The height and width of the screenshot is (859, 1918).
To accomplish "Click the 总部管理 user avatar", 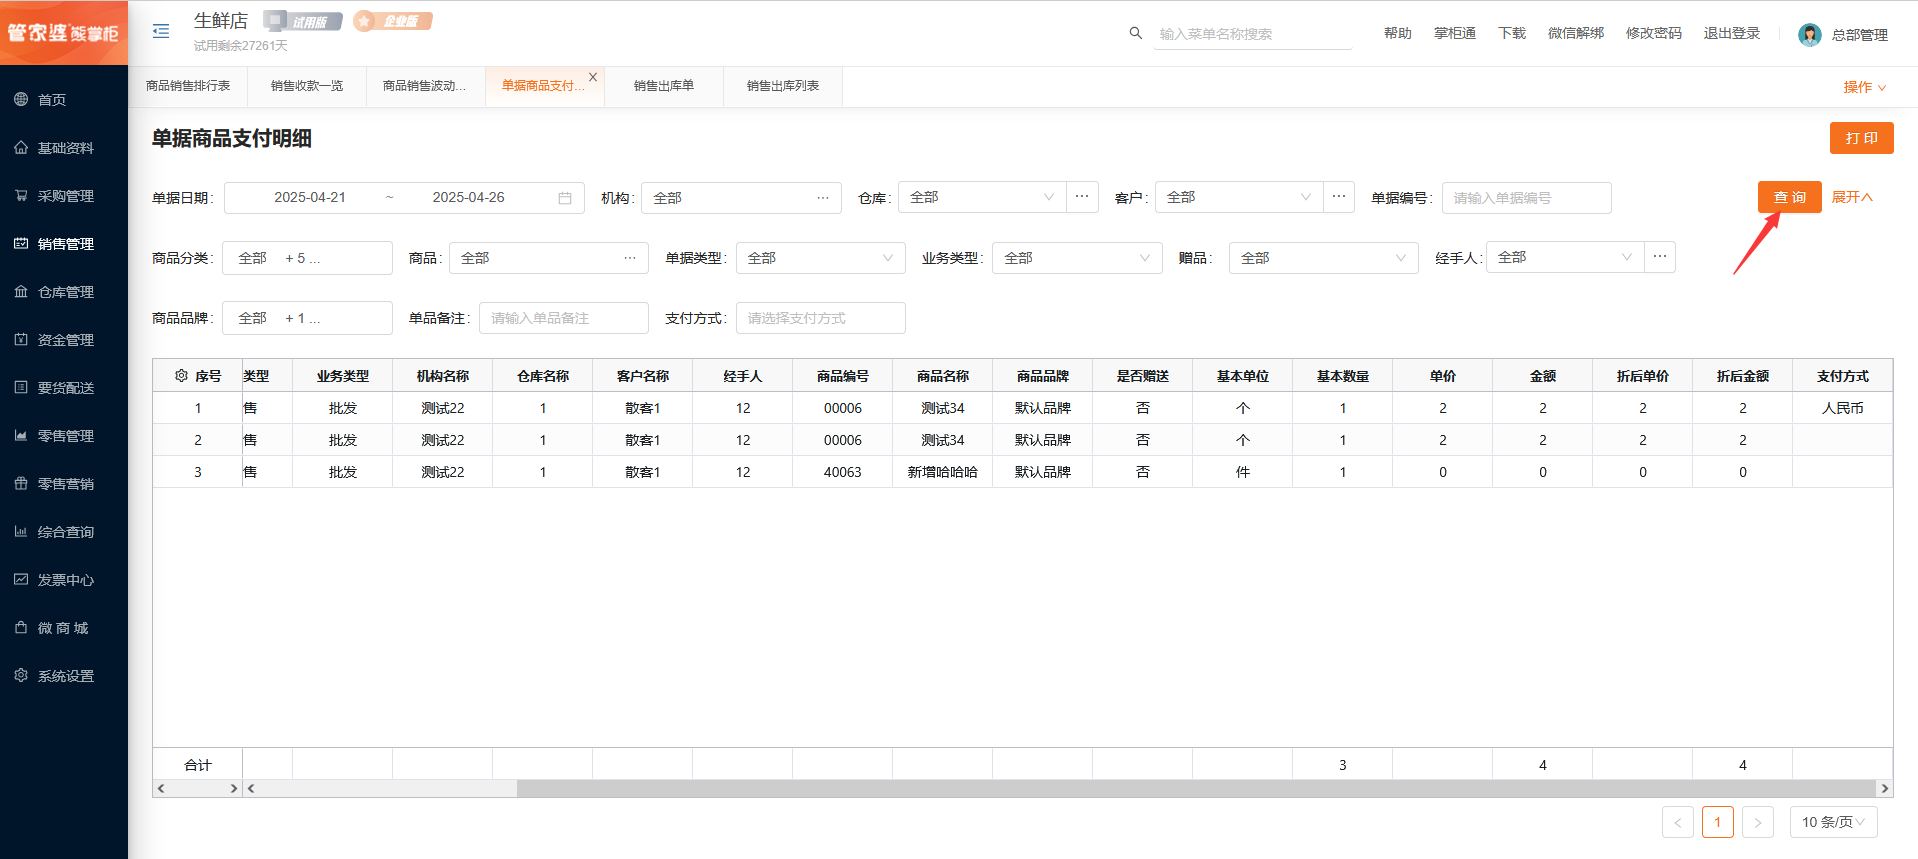I will (1809, 35).
